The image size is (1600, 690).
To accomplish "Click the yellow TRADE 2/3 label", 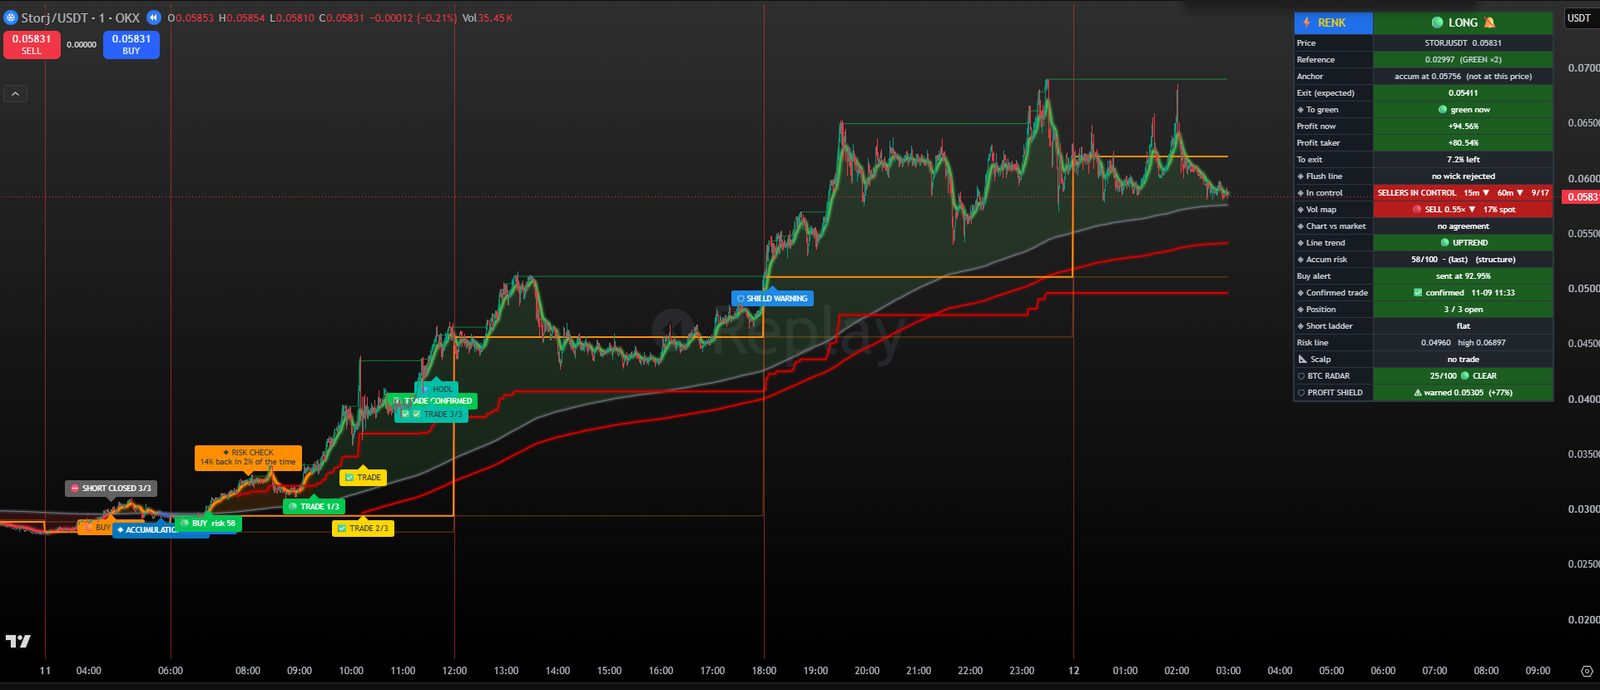I will 363,528.
